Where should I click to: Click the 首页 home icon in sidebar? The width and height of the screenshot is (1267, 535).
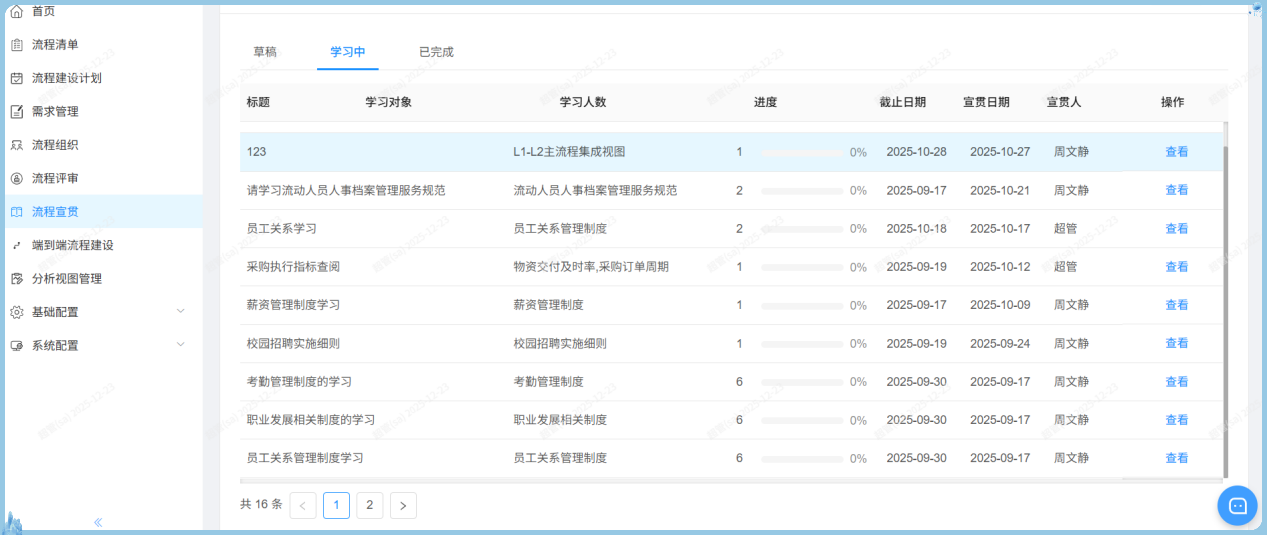click(x=16, y=11)
